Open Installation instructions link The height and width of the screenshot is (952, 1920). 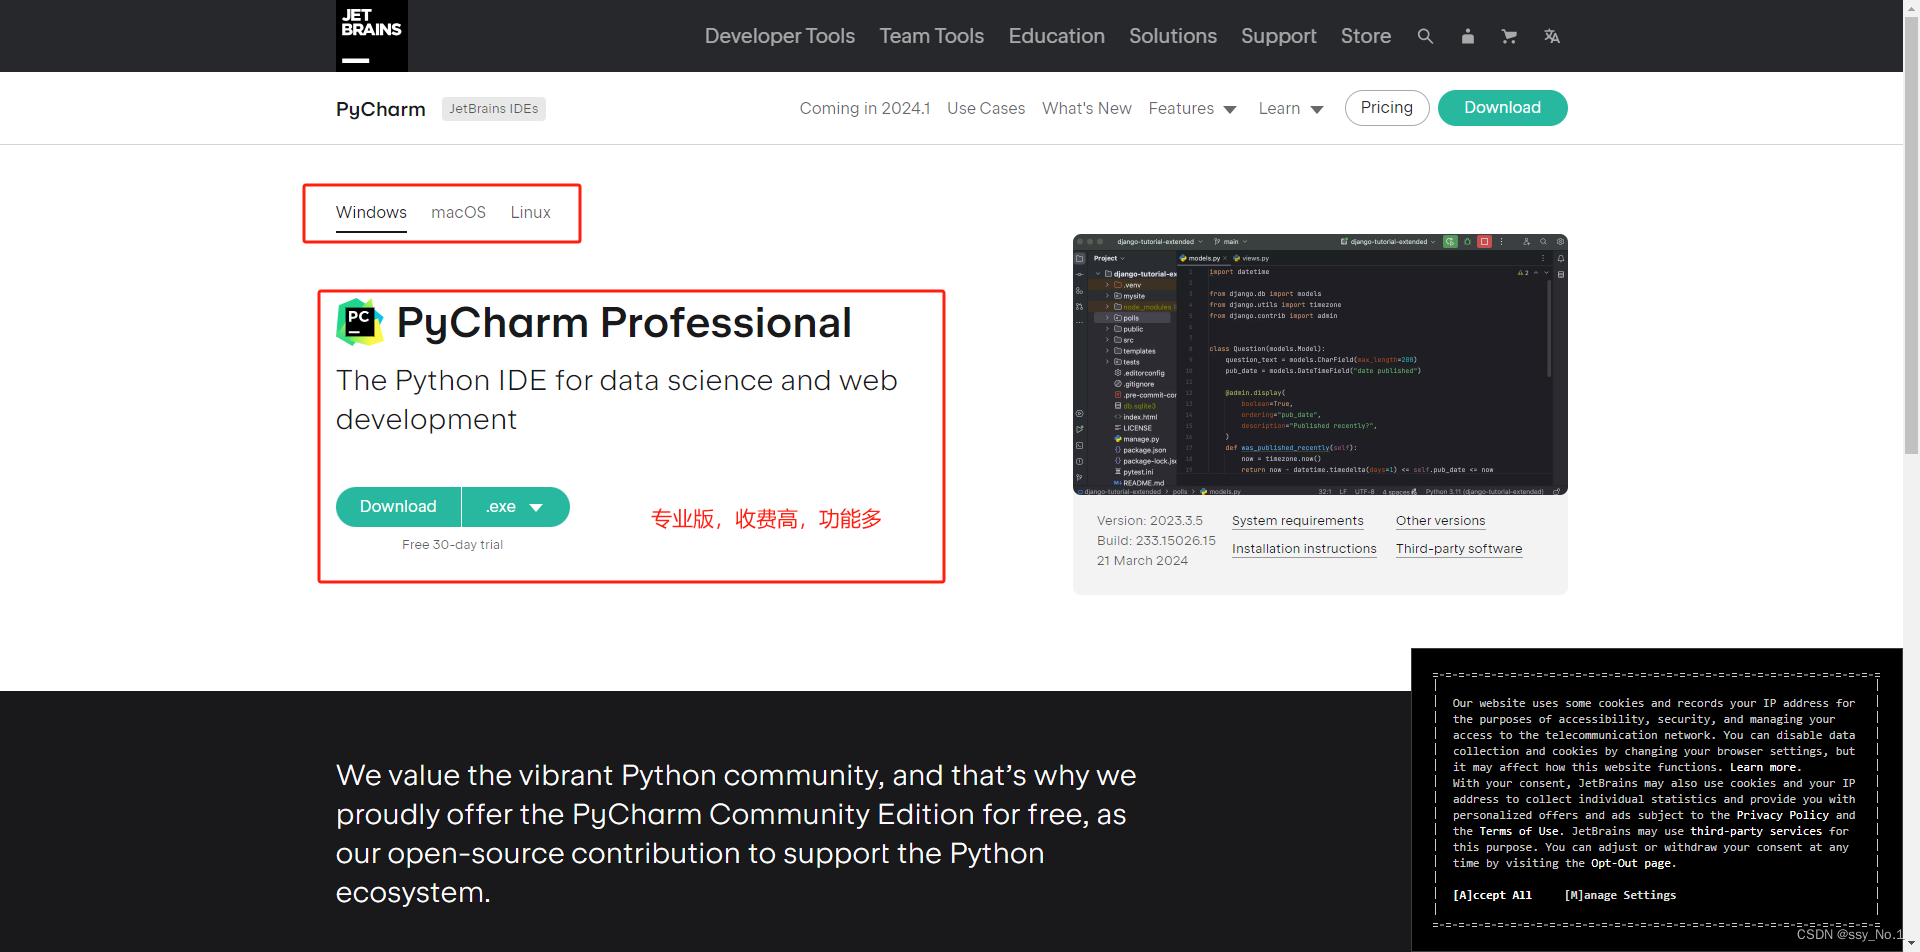pyautogui.click(x=1304, y=548)
